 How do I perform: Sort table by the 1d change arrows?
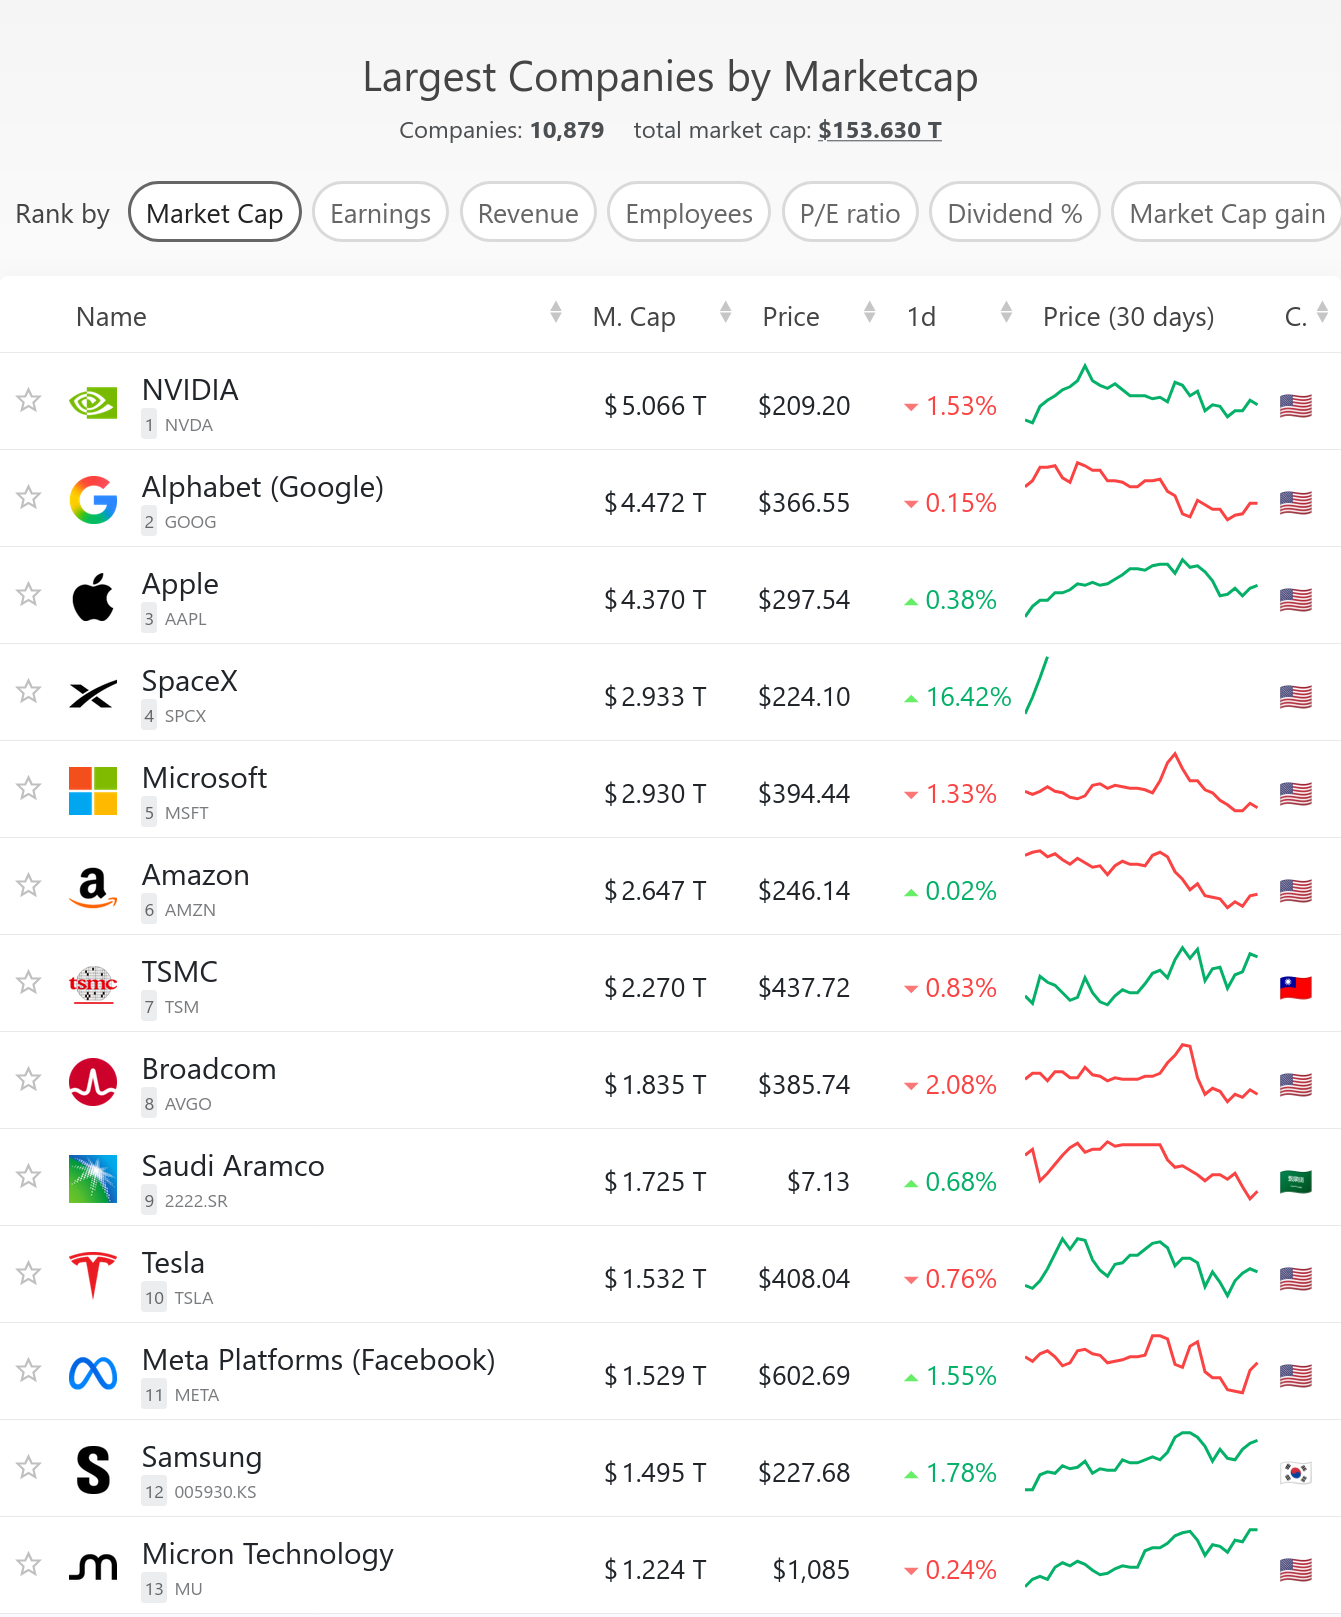1007,313
